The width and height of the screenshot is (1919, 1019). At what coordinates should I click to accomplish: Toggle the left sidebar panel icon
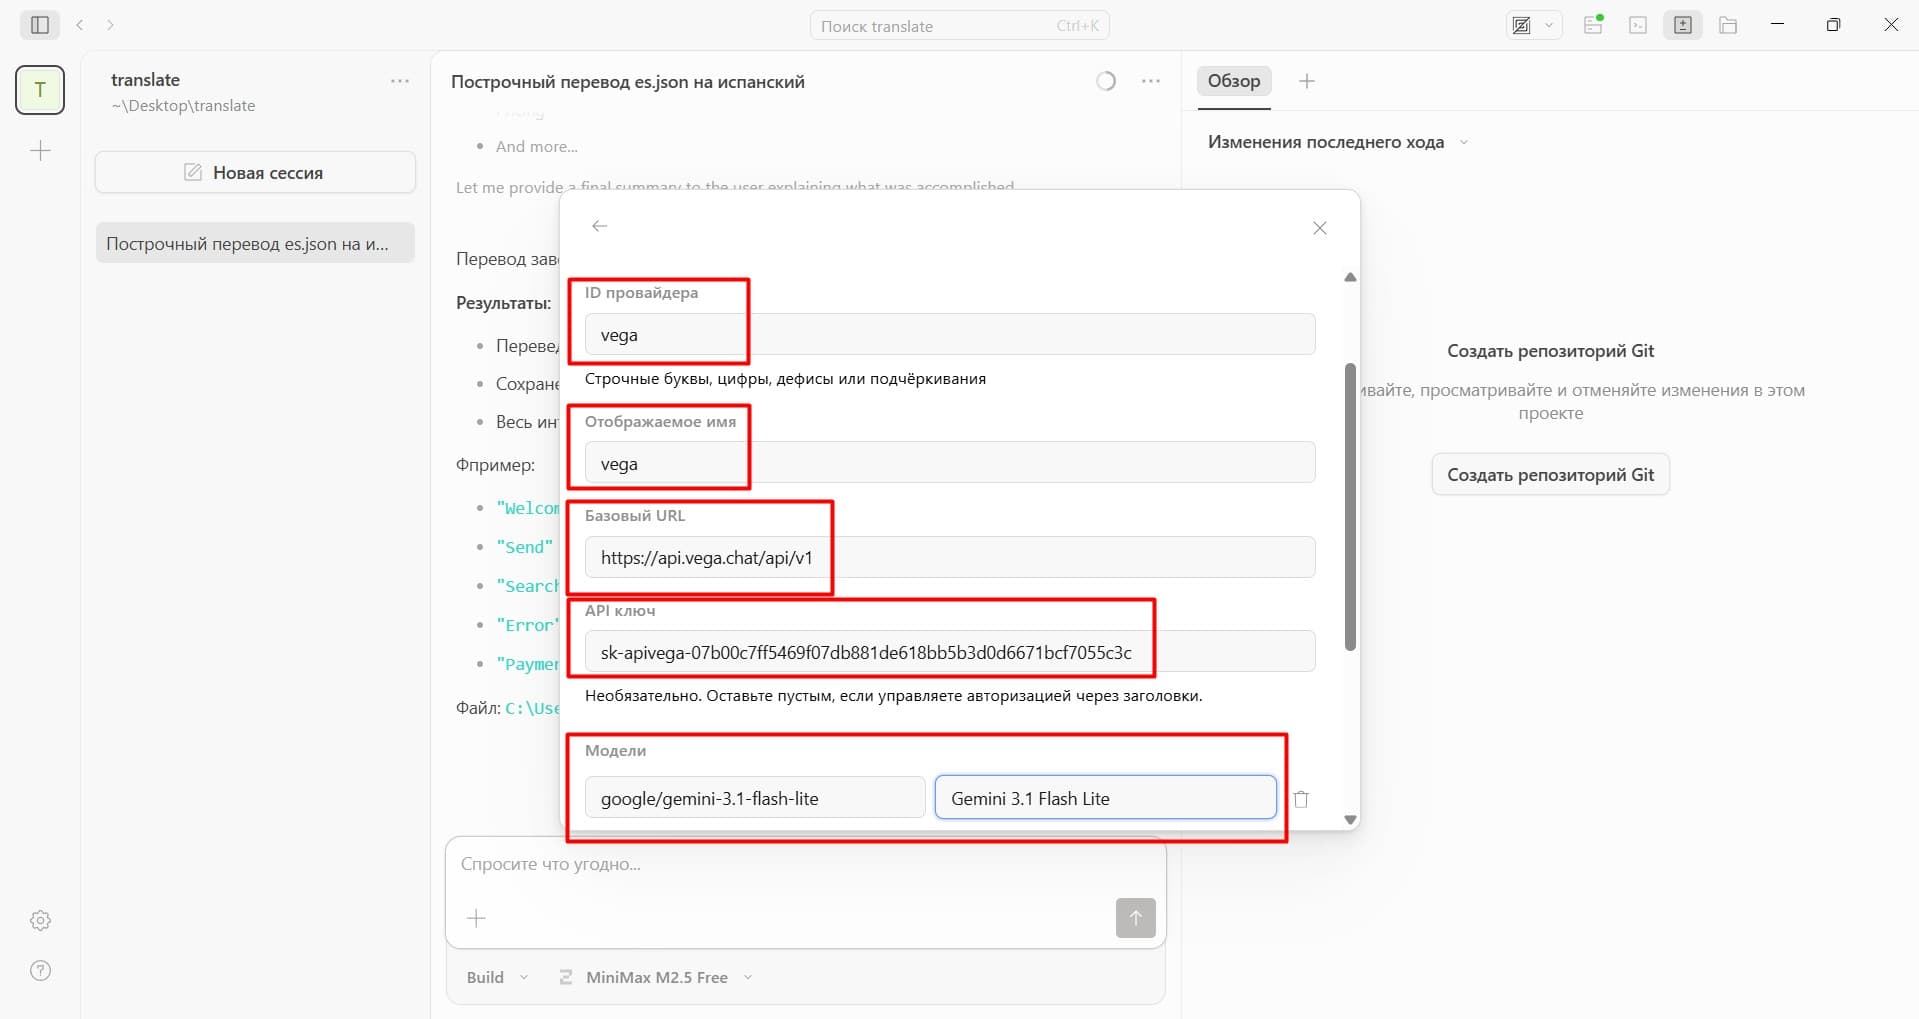click(x=40, y=25)
